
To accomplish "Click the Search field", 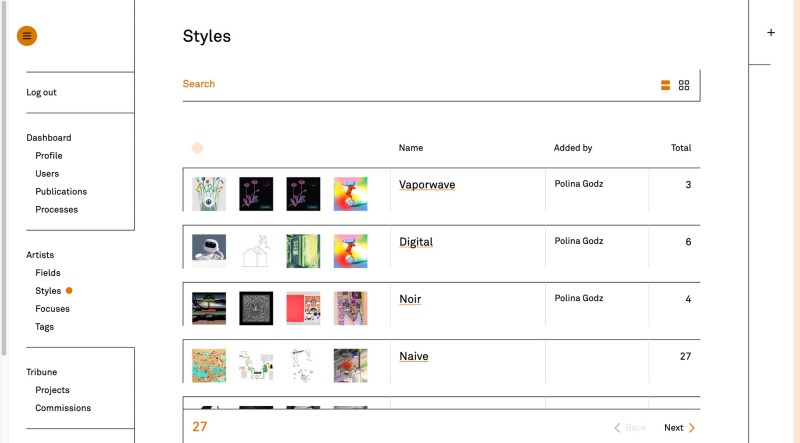I will click(x=400, y=84).
